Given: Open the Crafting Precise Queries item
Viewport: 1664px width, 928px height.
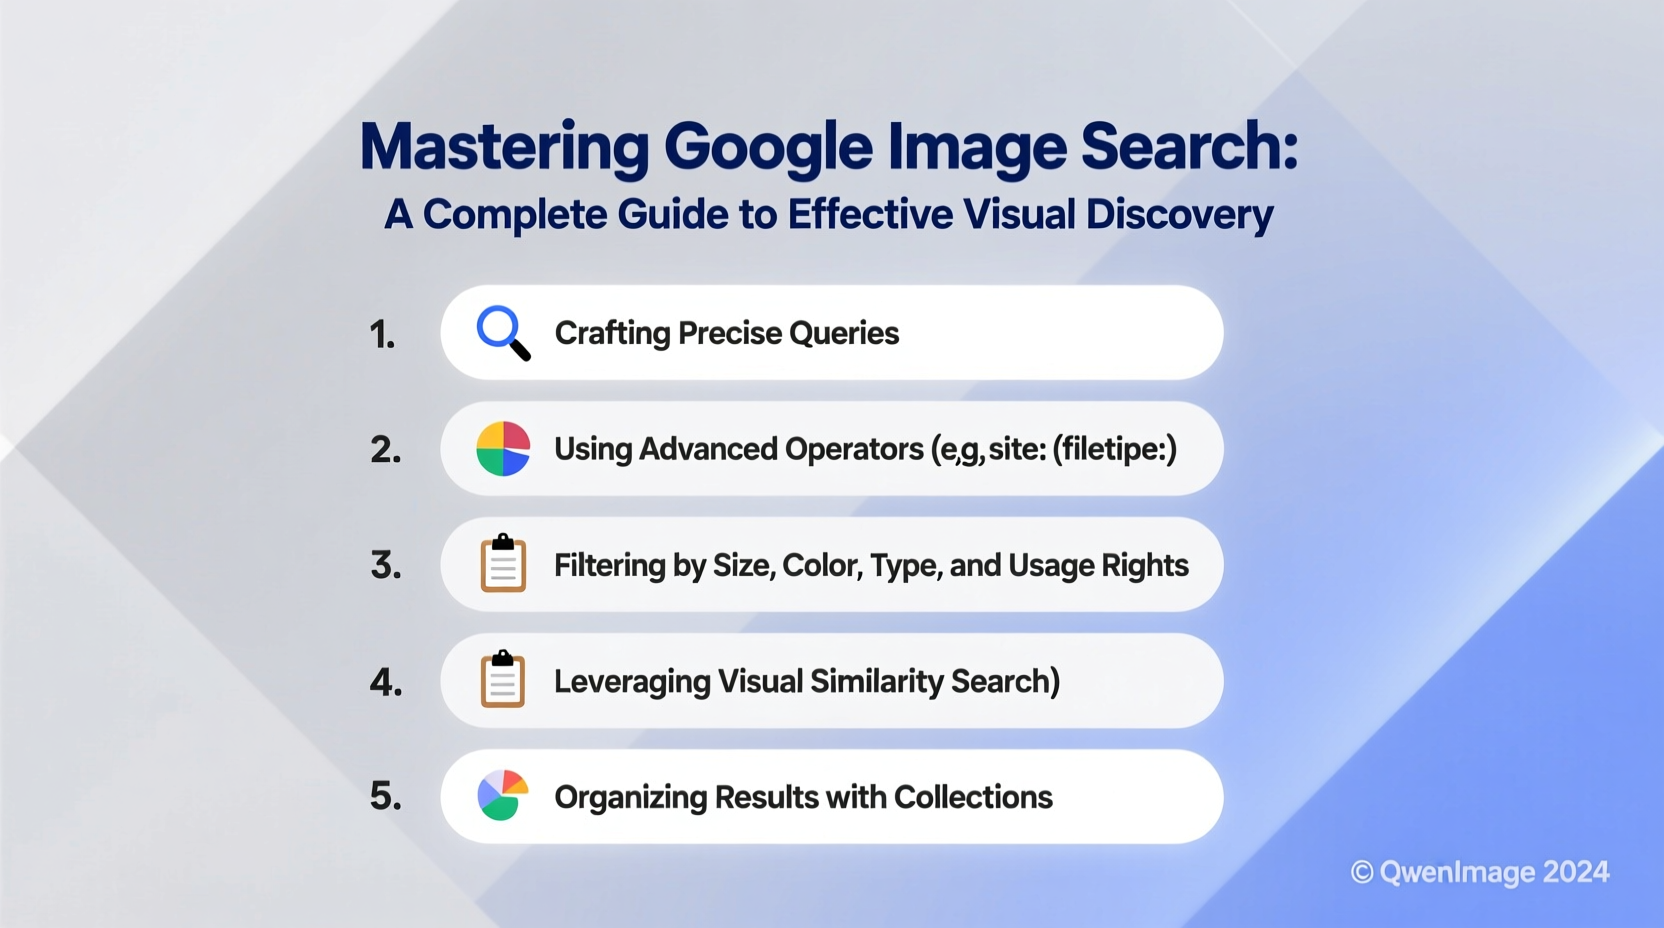Looking at the screenshot, I should (727, 333).
